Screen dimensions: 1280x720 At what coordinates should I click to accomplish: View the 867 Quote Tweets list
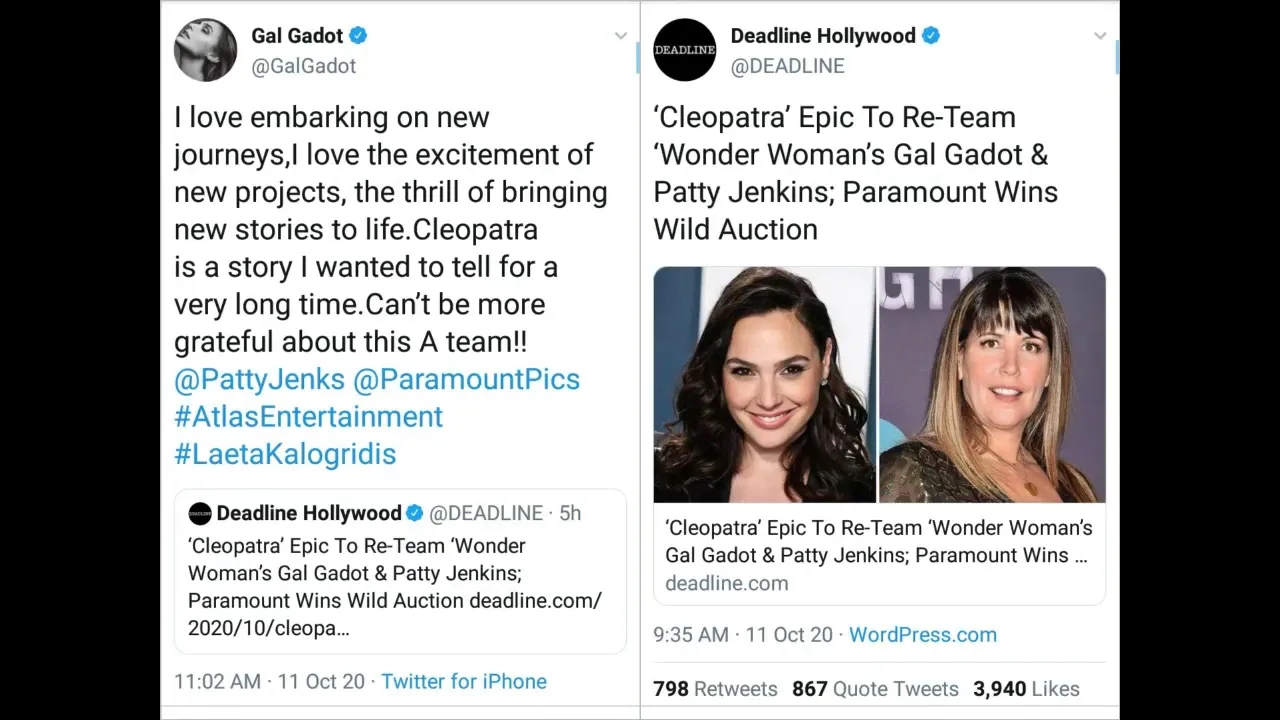pyautogui.click(x=875, y=689)
